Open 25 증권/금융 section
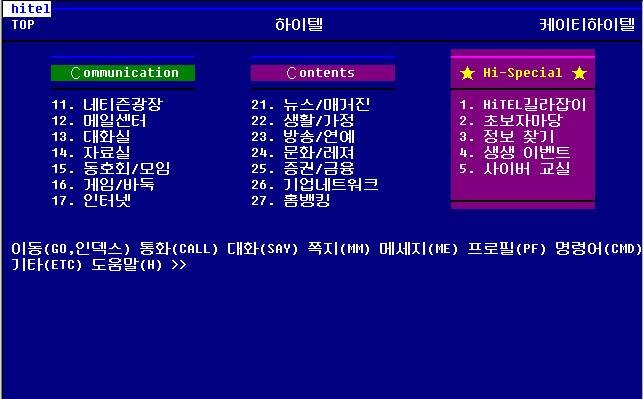This screenshot has height=399, width=643. (x=303, y=169)
